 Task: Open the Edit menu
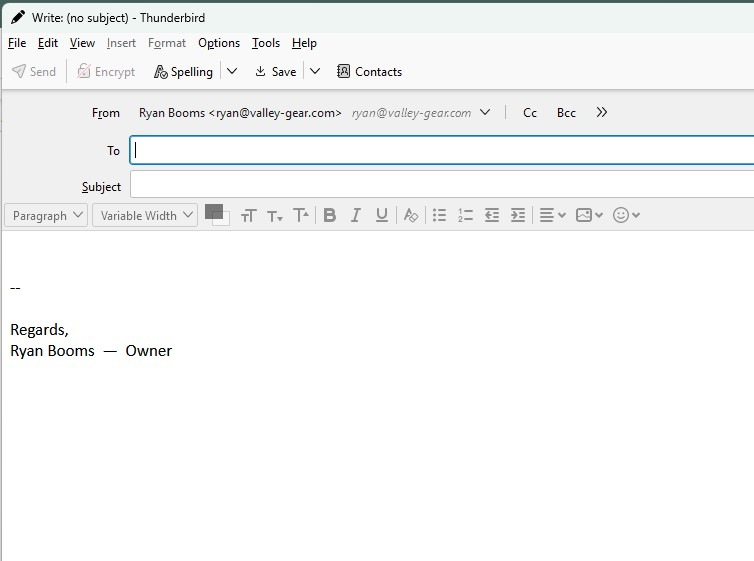pos(48,43)
